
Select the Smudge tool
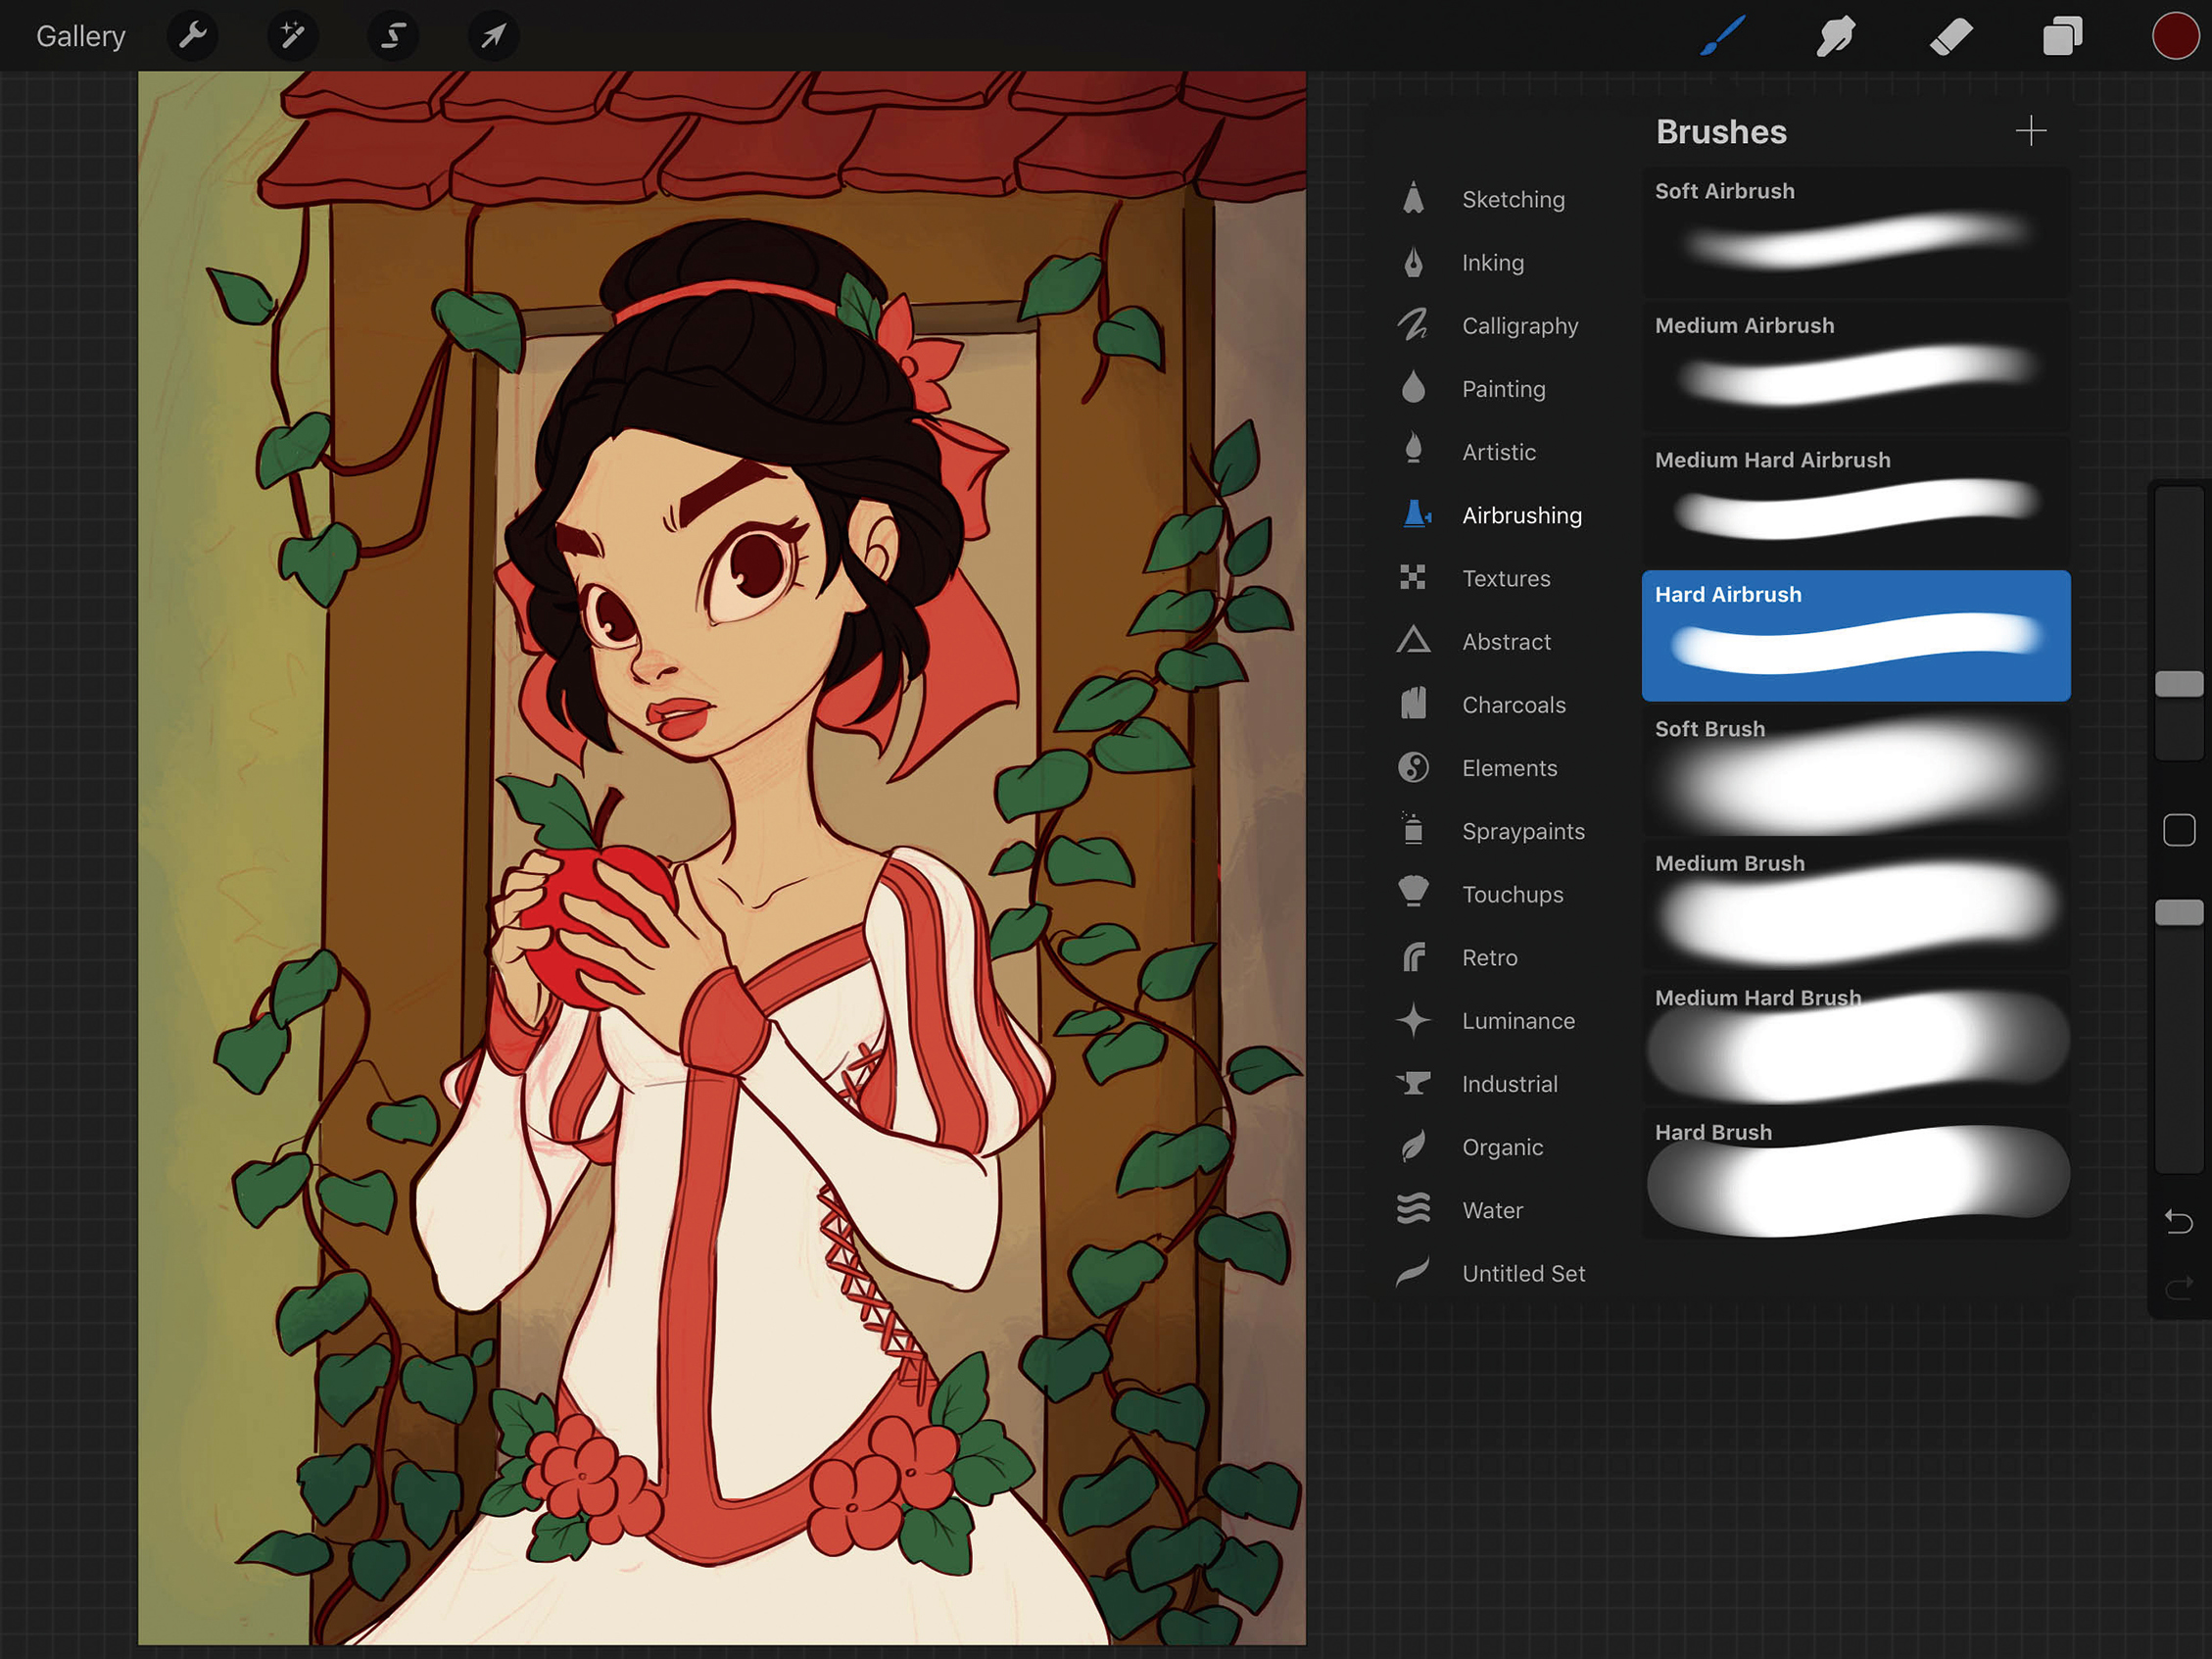pyautogui.click(x=1836, y=37)
